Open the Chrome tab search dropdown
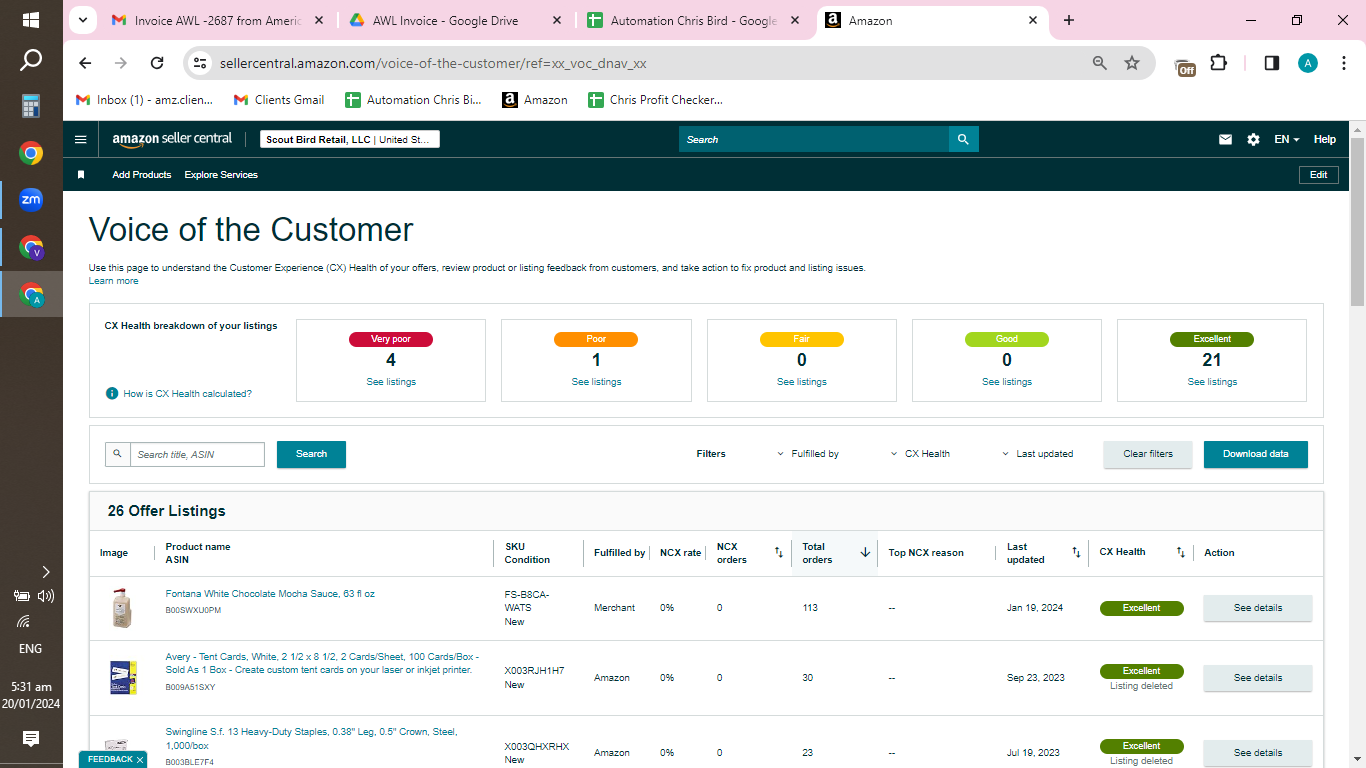The height and width of the screenshot is (768, 1366). pos(82,20)
